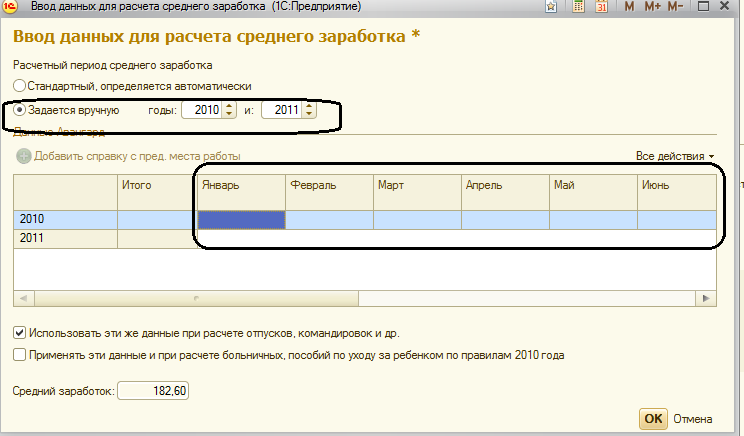
Task: Click the Апрель column header
Action: 505,192
